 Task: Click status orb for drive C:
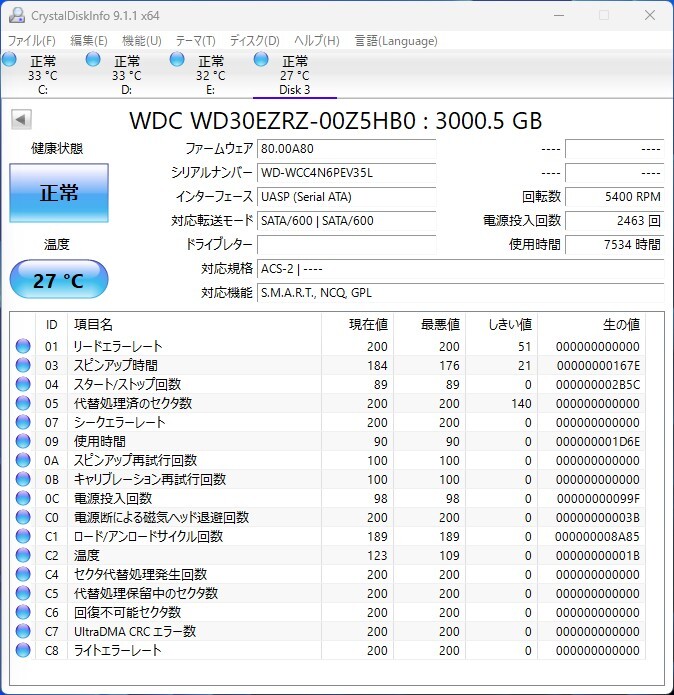pyautogui.click(x=9, y=59)
